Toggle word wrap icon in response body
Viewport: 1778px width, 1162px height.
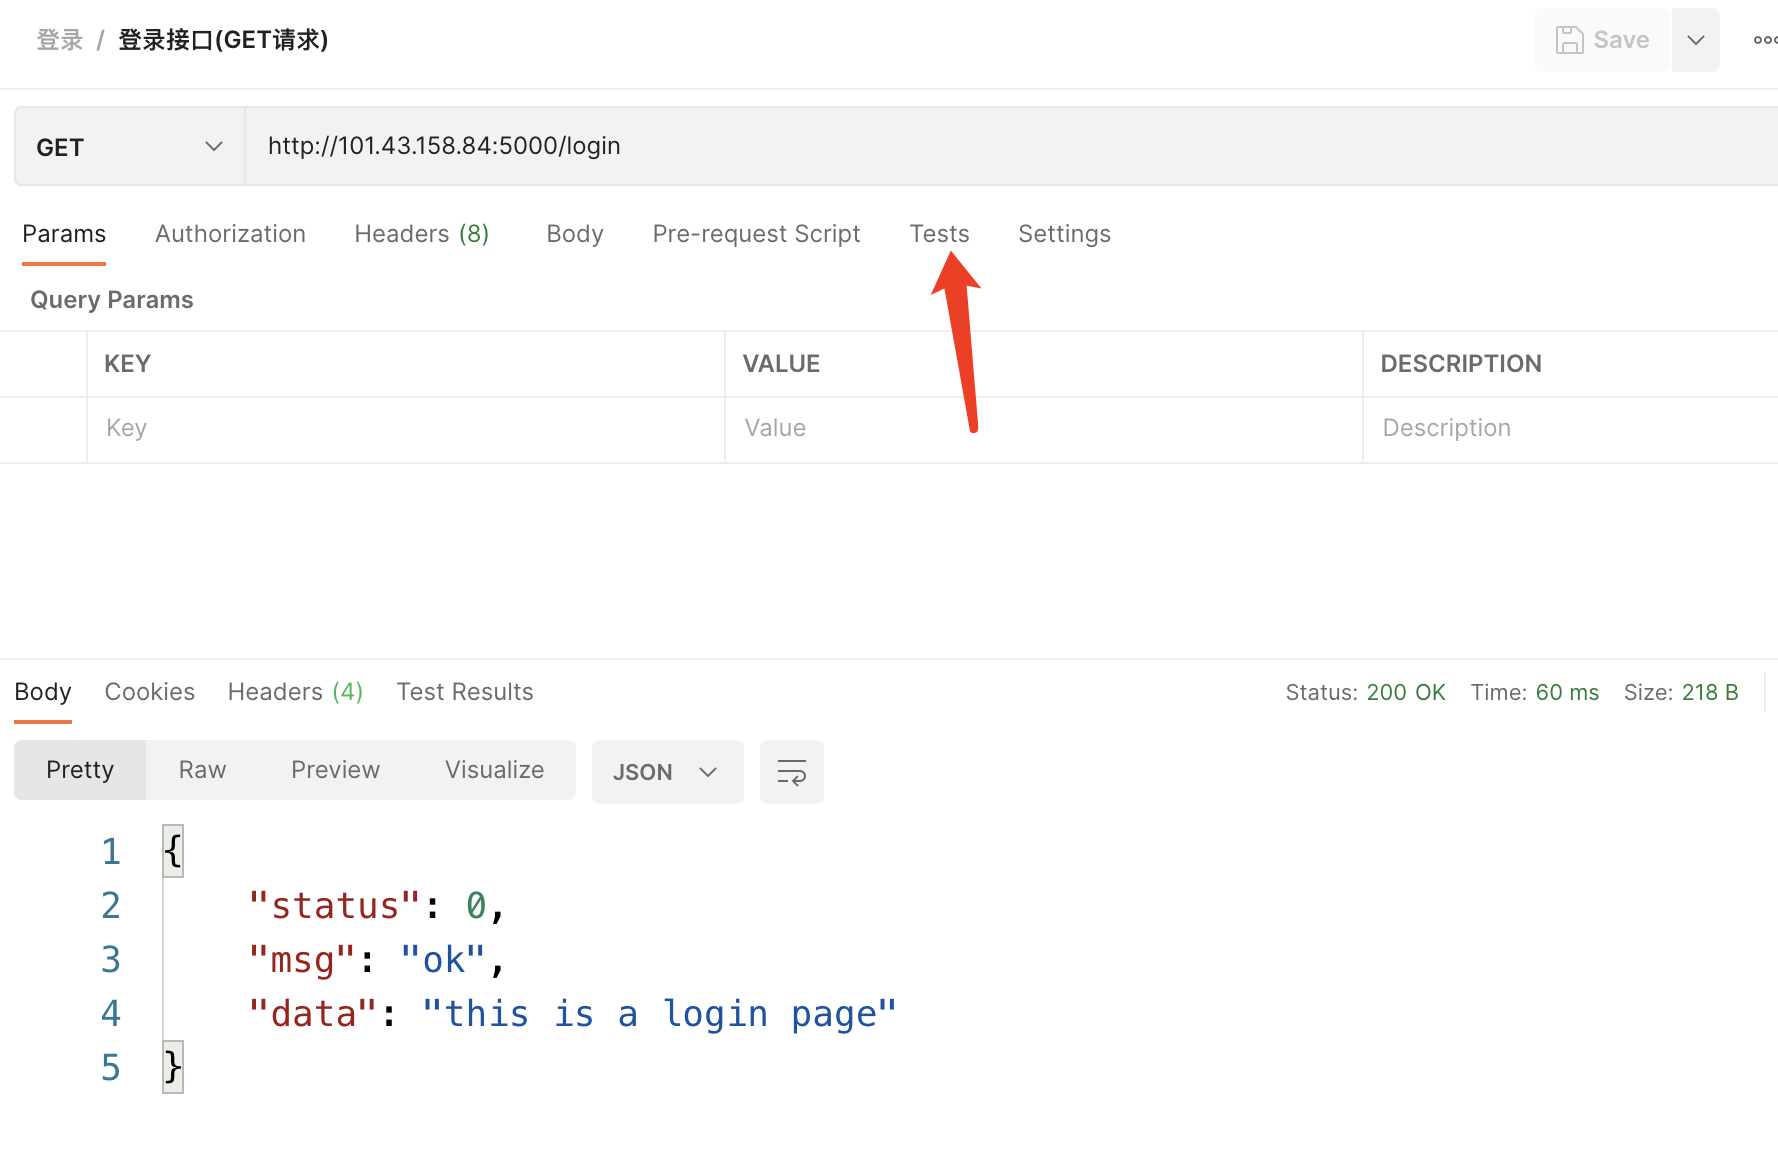pos(791,772)
